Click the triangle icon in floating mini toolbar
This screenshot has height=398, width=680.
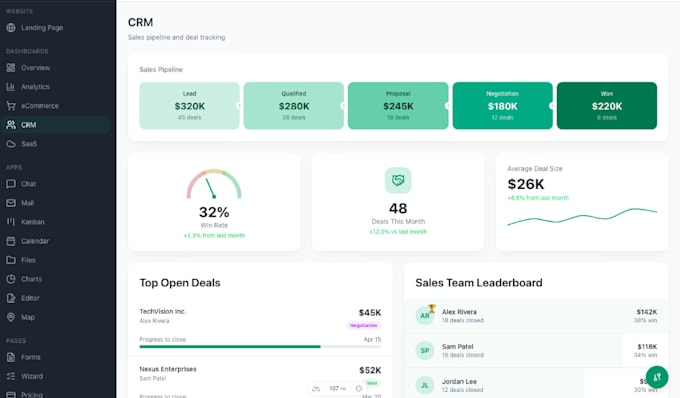[x=316, y=388]
